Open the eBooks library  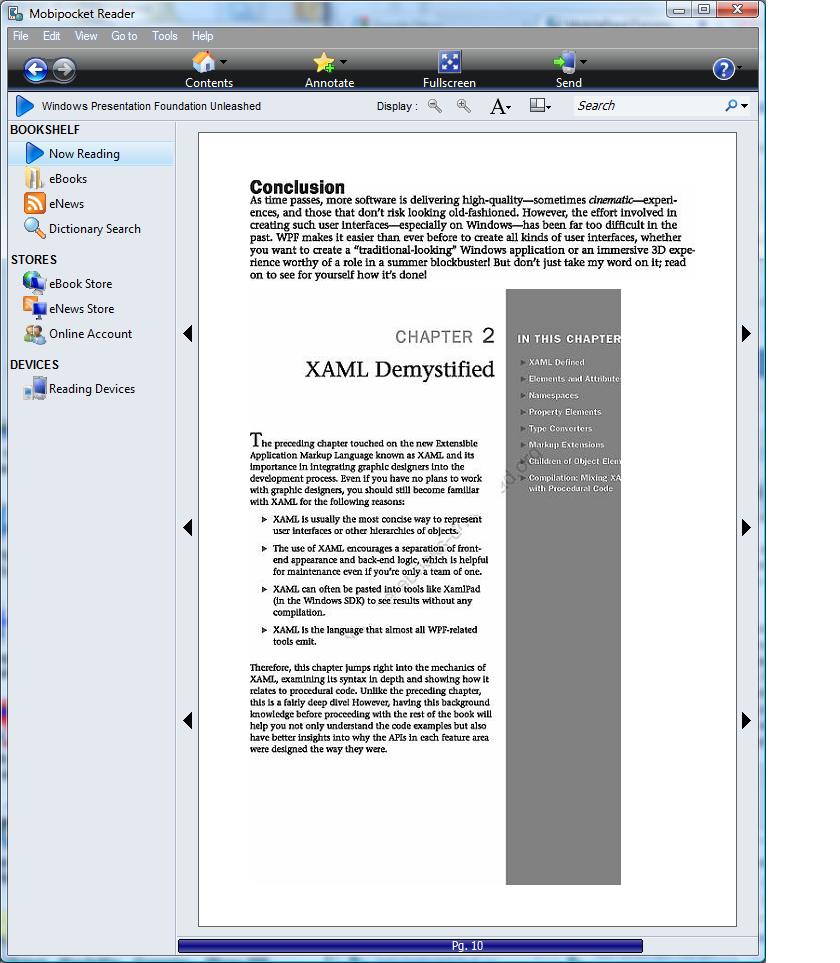(68, 179)
